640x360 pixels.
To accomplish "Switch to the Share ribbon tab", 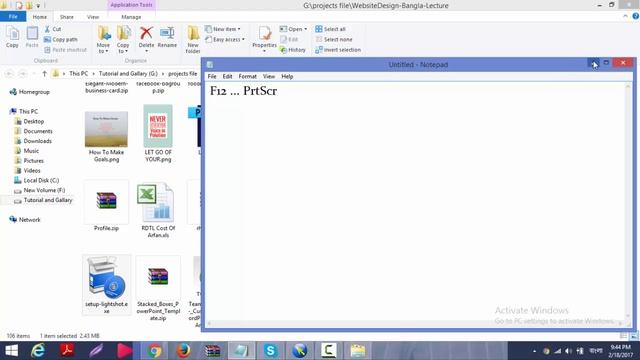I will (x=67, y=17).
